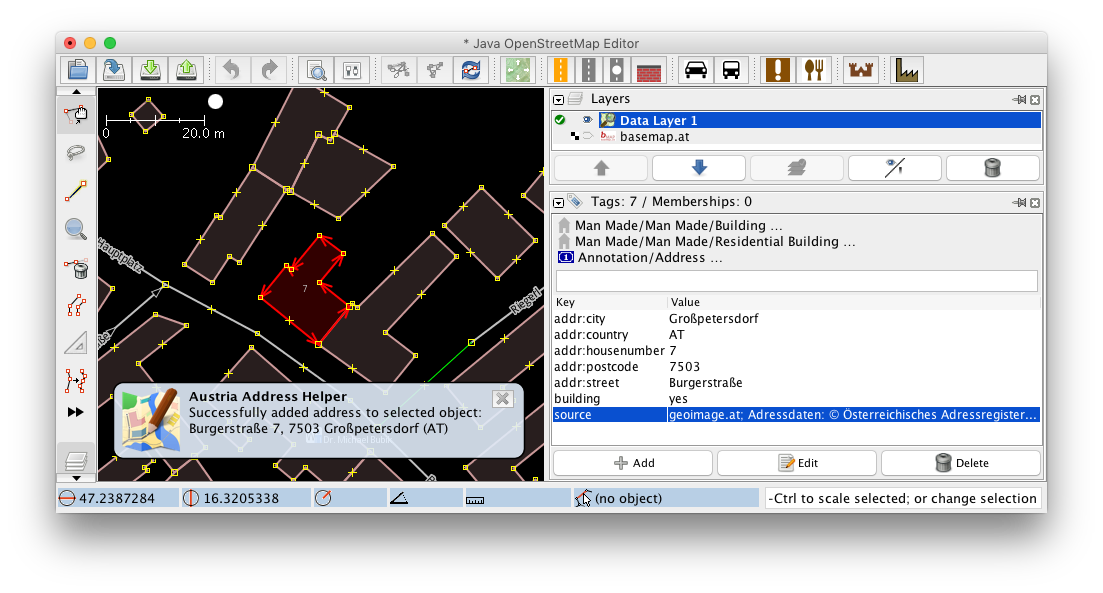Delete selected layer with trash button
This screenshot has width=1103, height=593.
coord(993,168)
